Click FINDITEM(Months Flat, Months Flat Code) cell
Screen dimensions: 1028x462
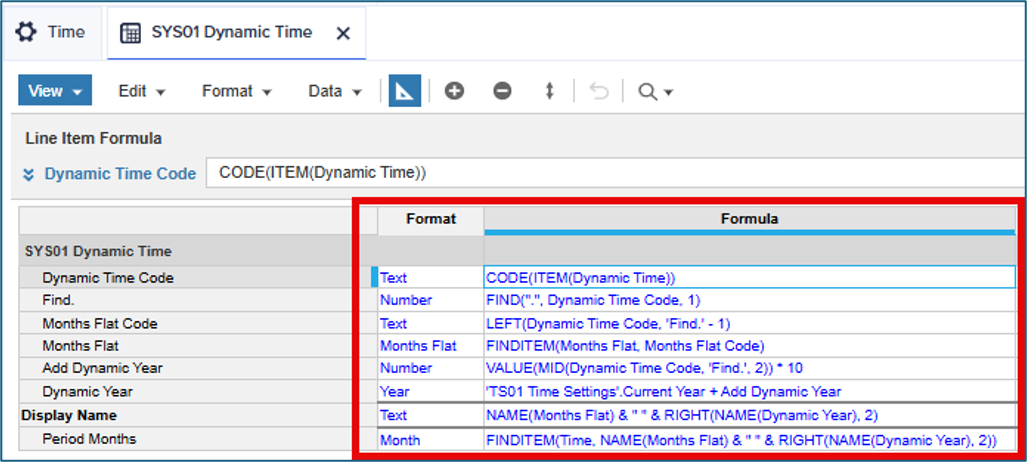(749, 345)
